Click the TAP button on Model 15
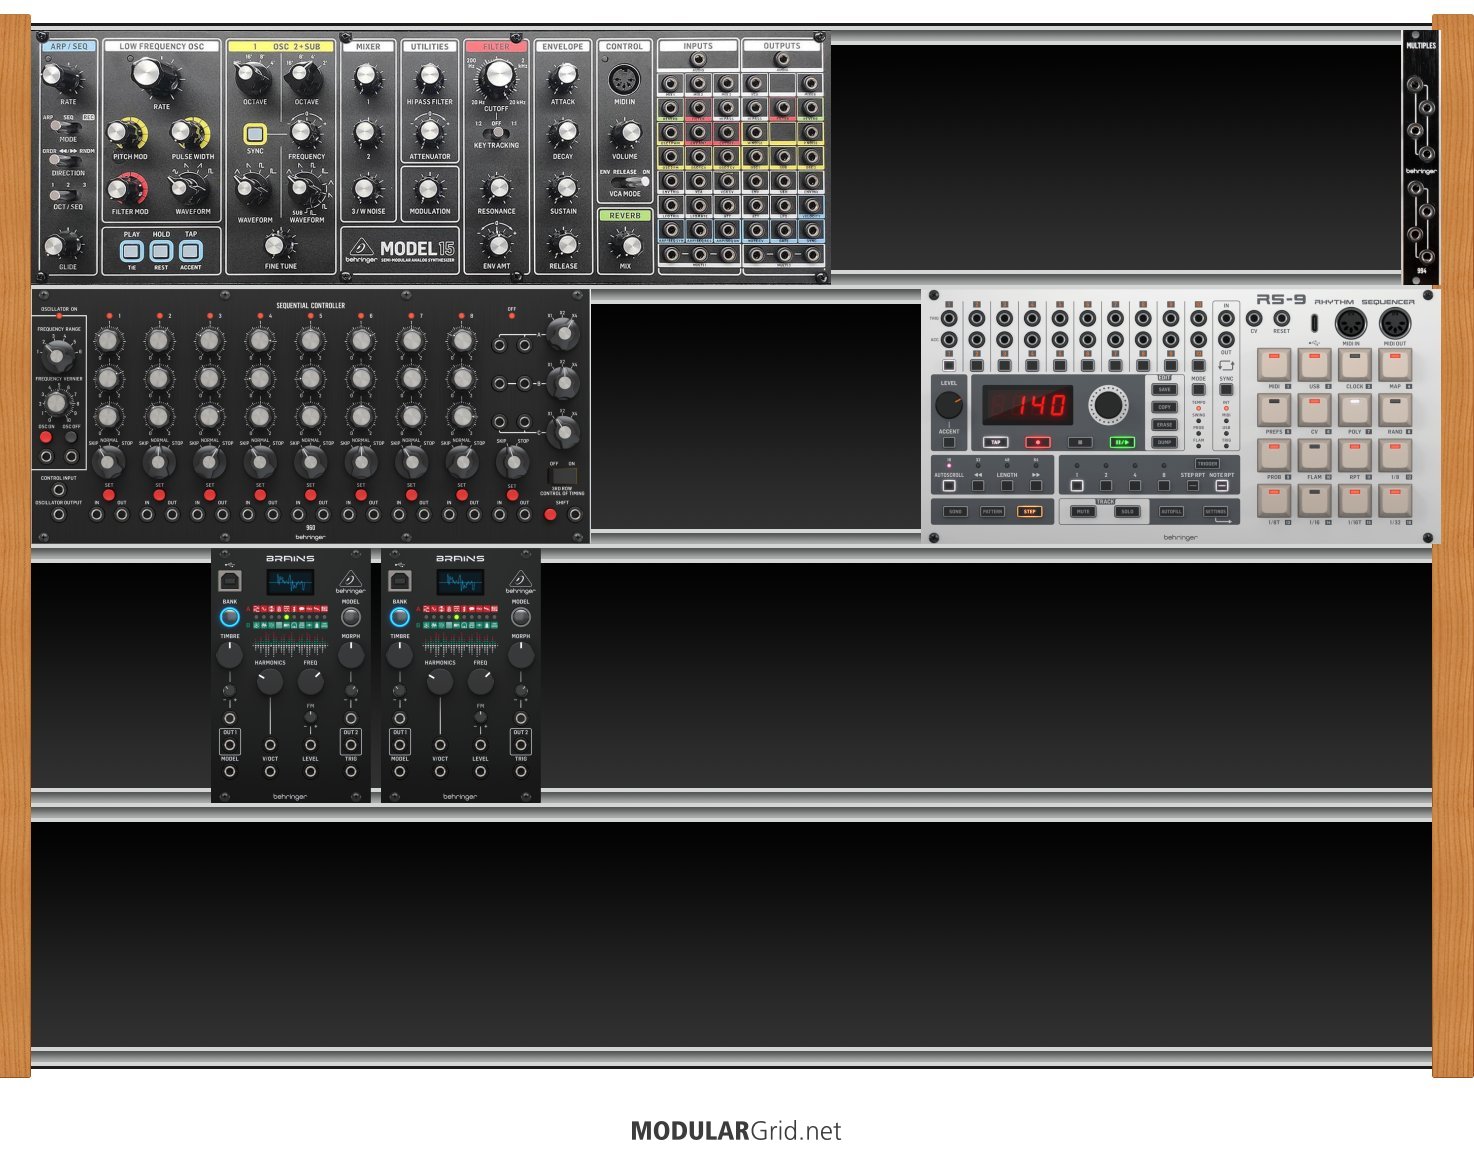 tap(191, 251)
